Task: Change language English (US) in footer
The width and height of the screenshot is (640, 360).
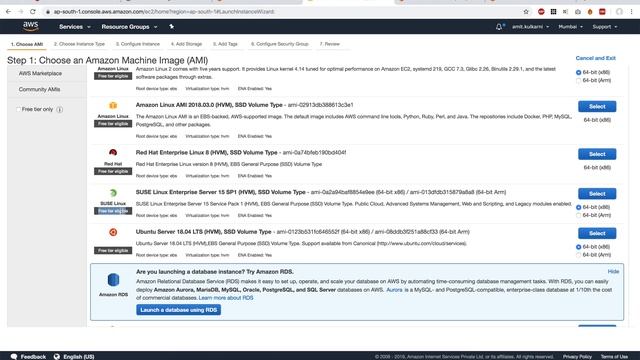Action: [79, 357]
